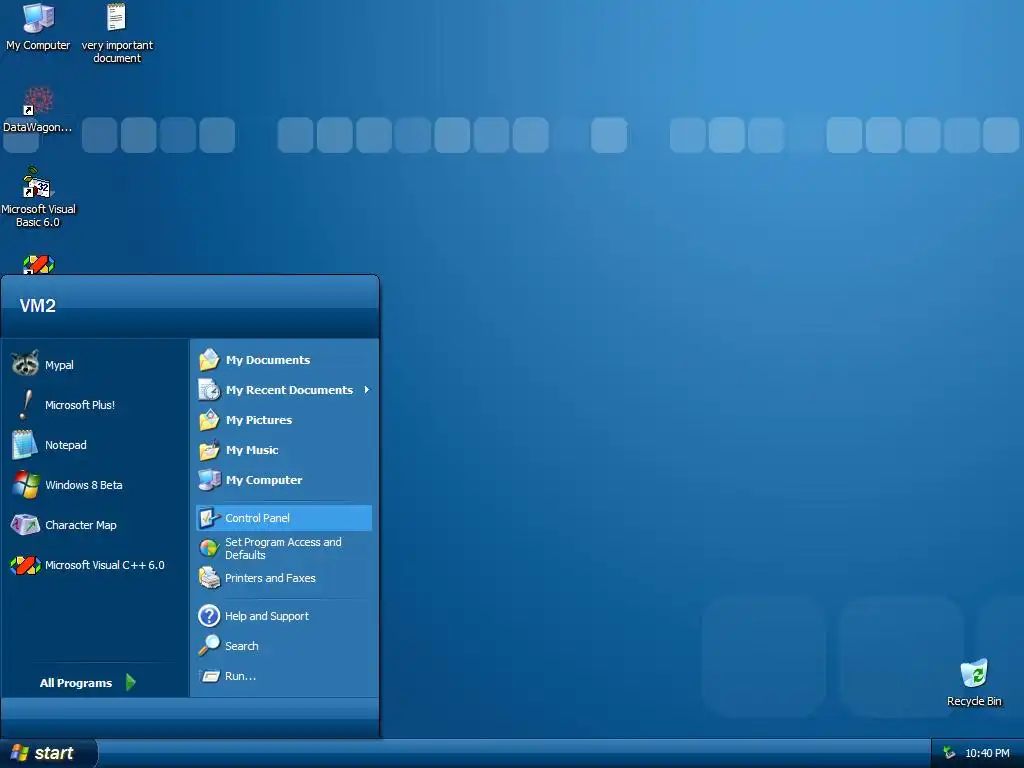Screen dimensions: 1024x768
Task: Click the My Computer icon in Start menu
Action: point(209,480)
